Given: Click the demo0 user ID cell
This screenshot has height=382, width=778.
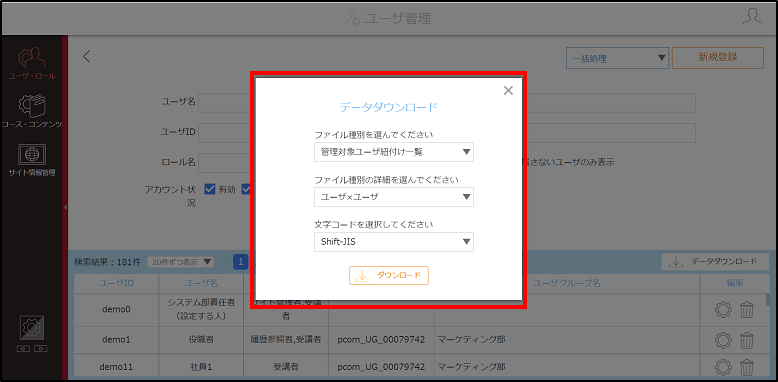Looking at the screenshot, I should coord(116,310).
